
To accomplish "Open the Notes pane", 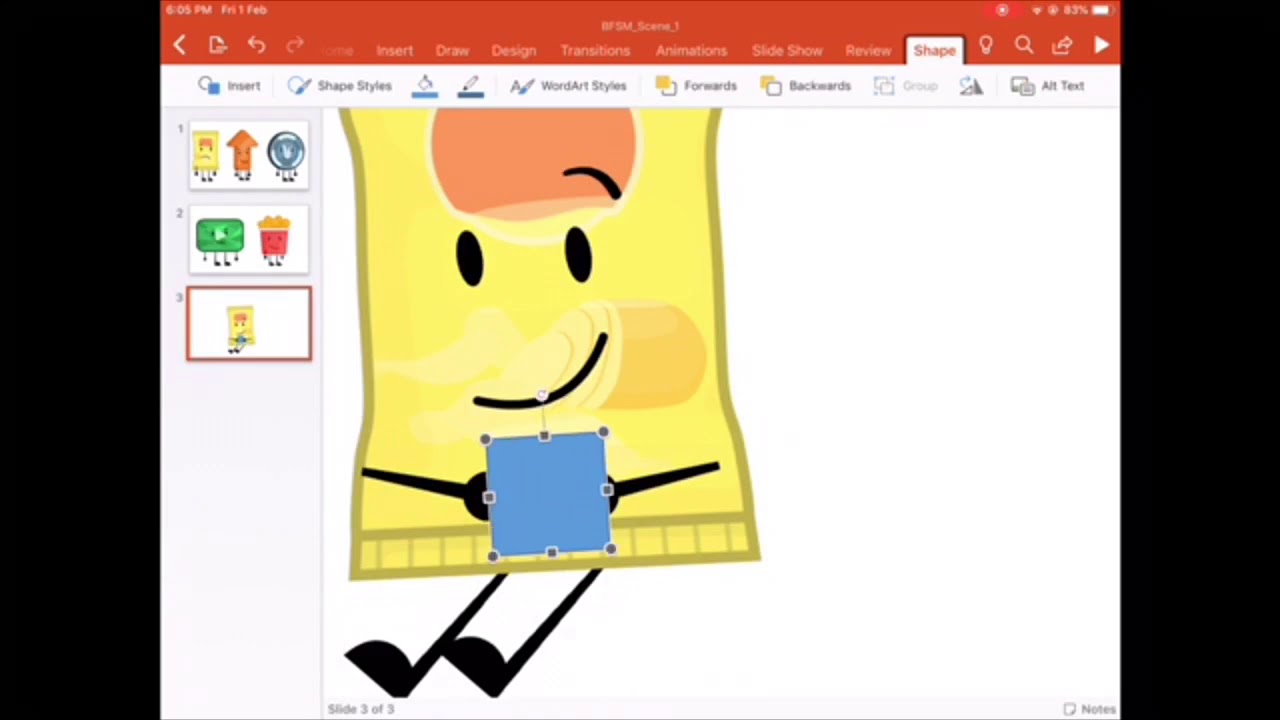I will click(x=1090, y=709).
